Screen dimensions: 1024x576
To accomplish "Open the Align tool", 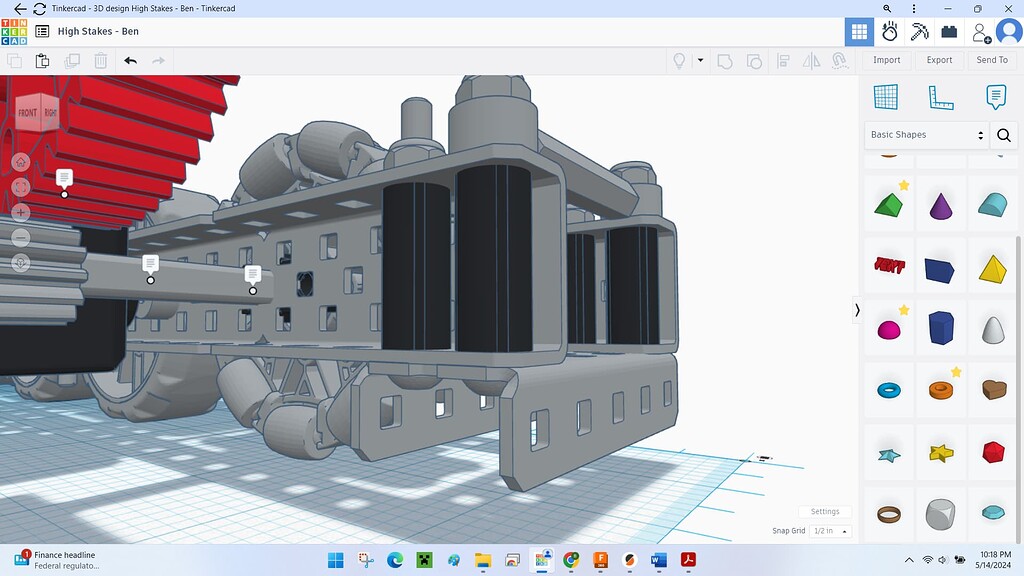I will [x=783, y=60].
